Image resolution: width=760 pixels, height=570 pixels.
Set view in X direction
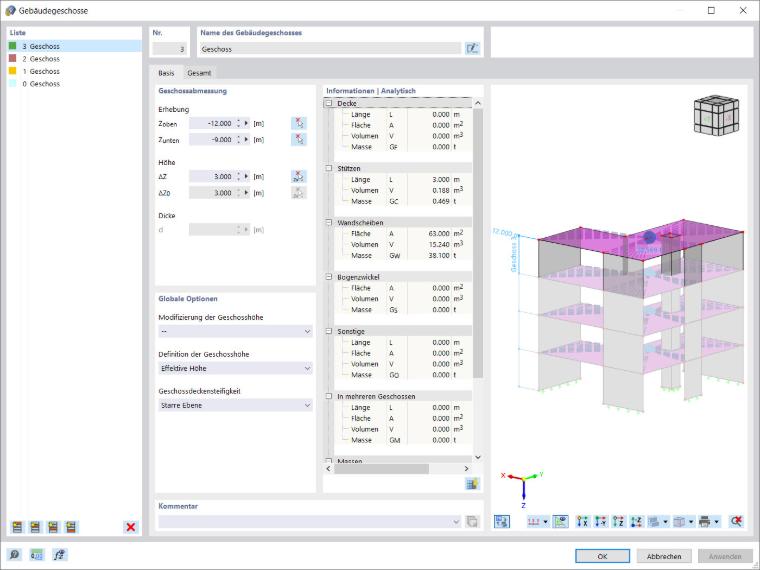click(583, 522)
